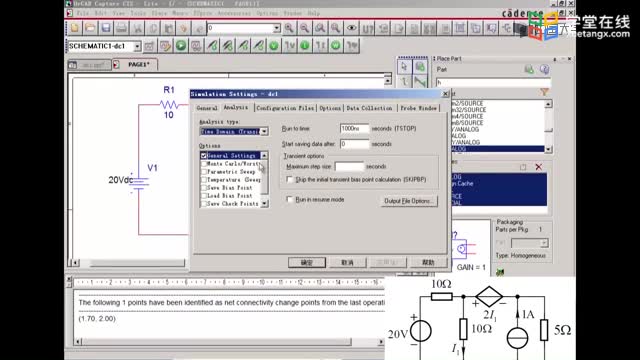Image resolution: width=640 pixels, height=360 pixels.
Task: Click the Zoom Out magnifier icon
Action: click(x=304, y=28)
